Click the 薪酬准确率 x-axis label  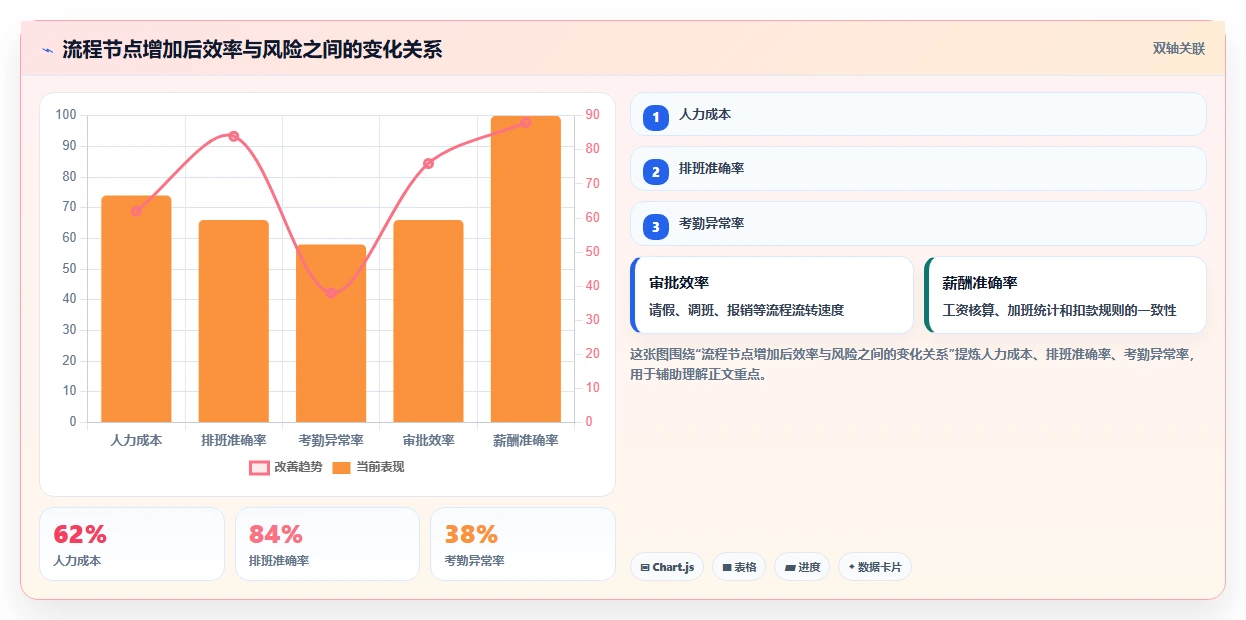click(525, 440)
